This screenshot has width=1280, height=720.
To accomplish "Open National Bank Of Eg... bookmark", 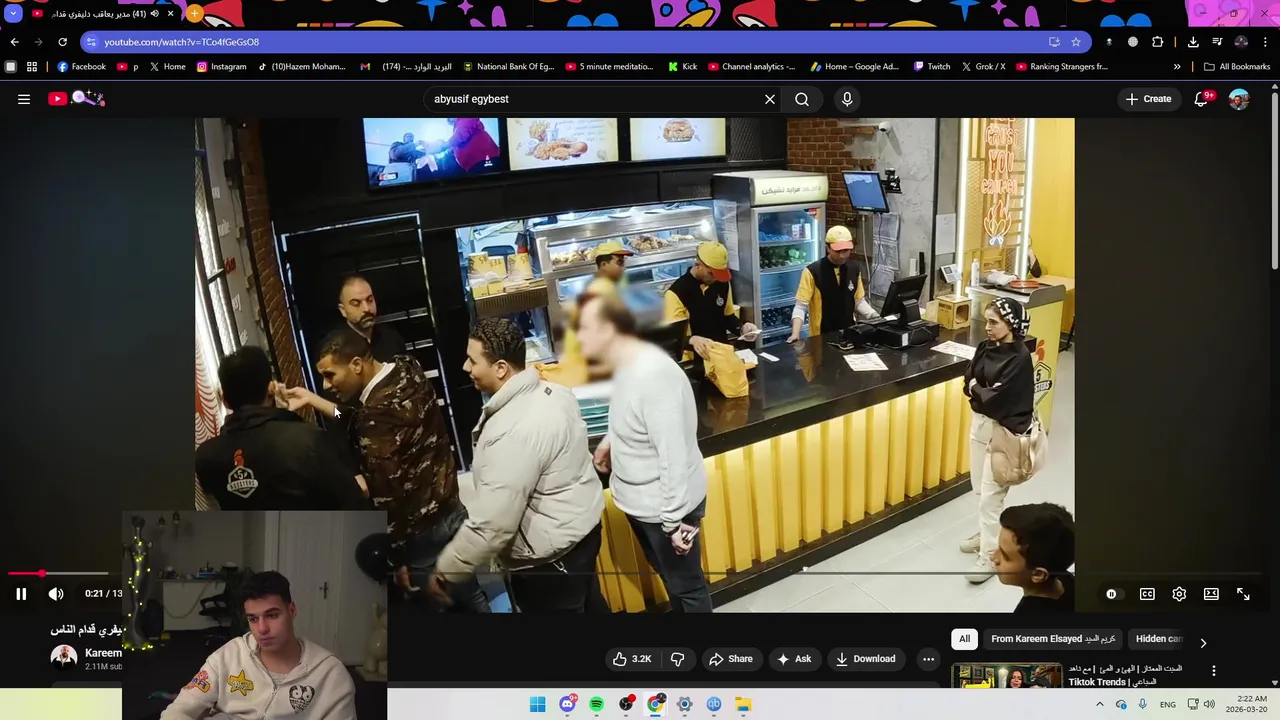I will (x=508, y=67).
